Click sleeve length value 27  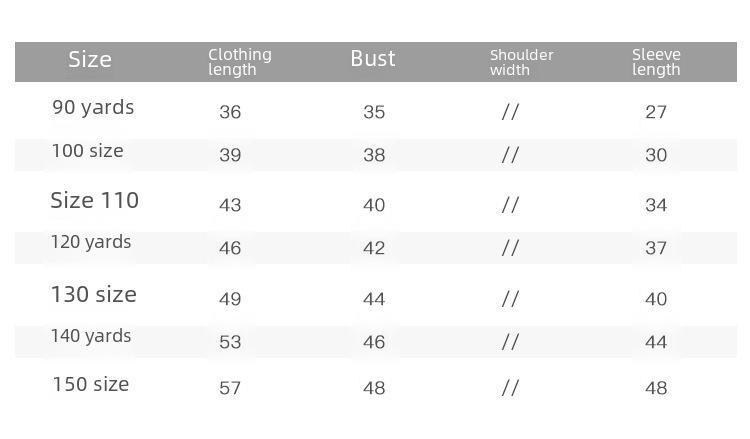coord(656,112)
